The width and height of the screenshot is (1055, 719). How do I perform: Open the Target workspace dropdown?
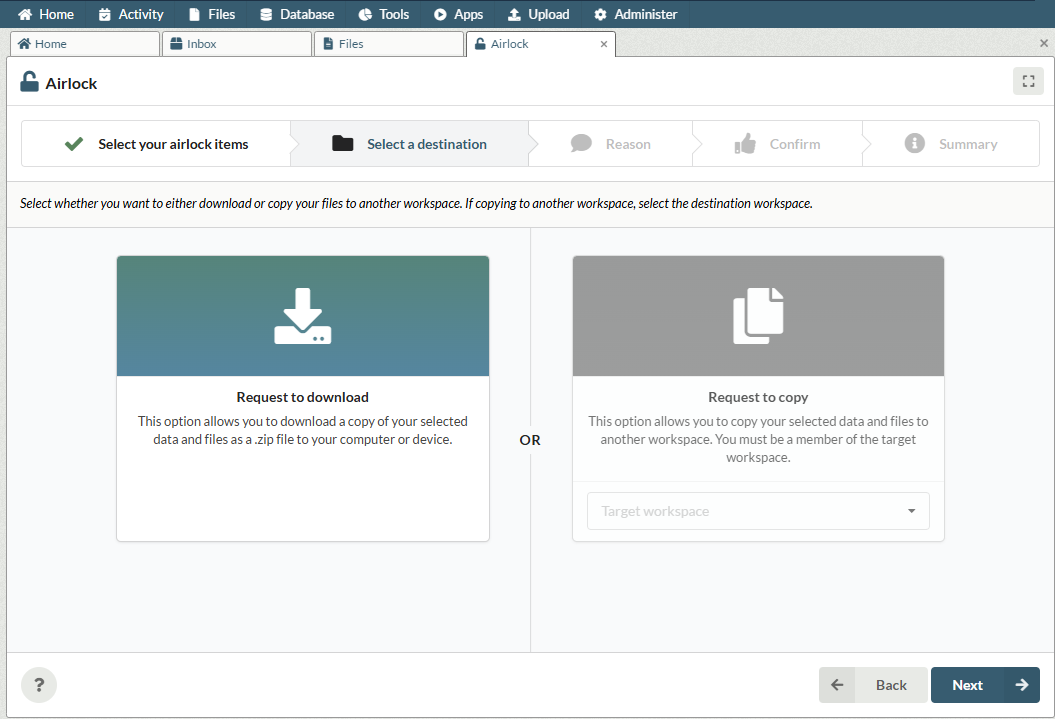[757, 511]
